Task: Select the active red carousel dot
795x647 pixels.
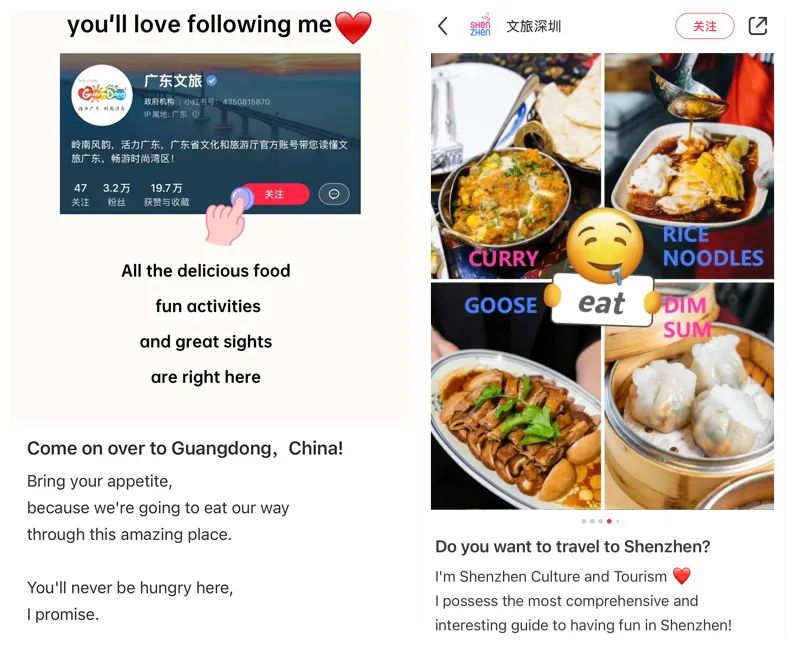Action: [609, 521]
